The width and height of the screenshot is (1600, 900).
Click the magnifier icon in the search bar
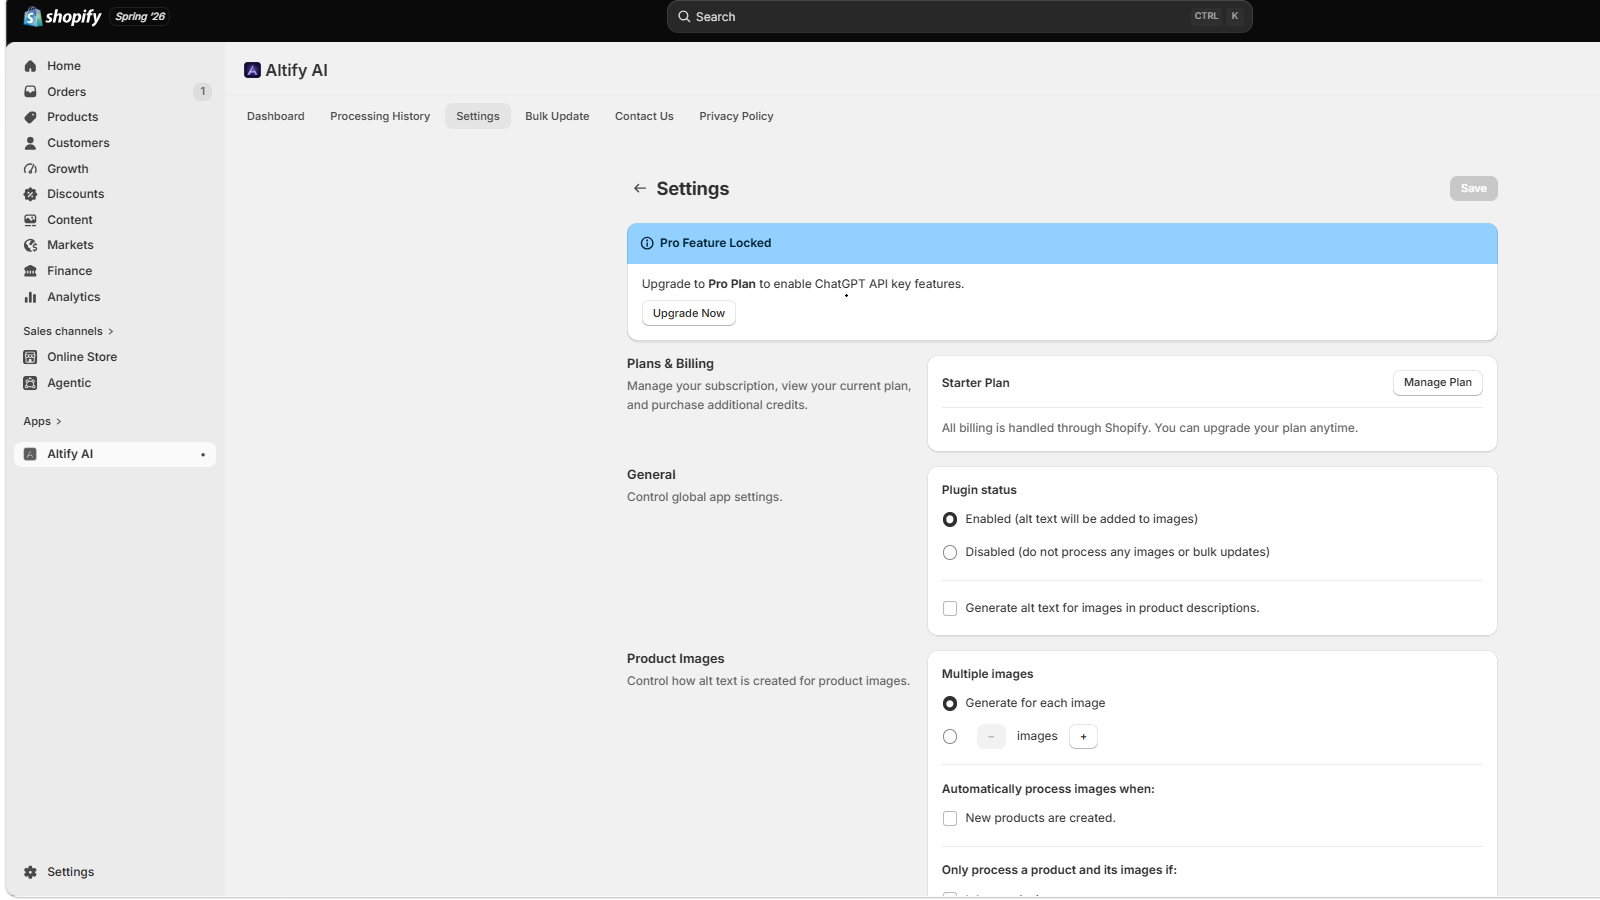684,17
